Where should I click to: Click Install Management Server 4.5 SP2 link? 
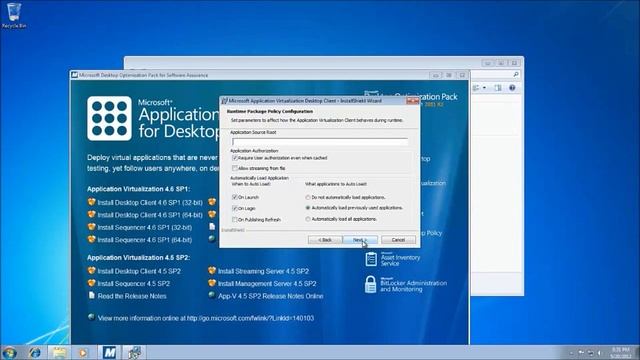(267, 284)
